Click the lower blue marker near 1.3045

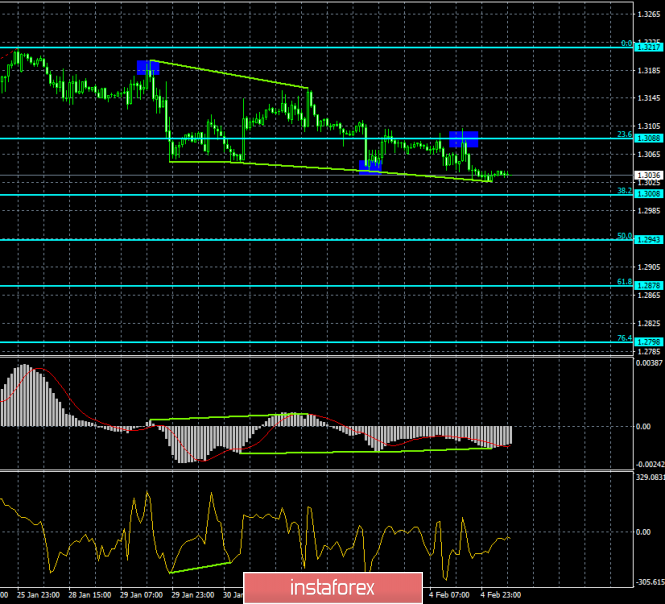pyautogui.click(x=369, y=166)
